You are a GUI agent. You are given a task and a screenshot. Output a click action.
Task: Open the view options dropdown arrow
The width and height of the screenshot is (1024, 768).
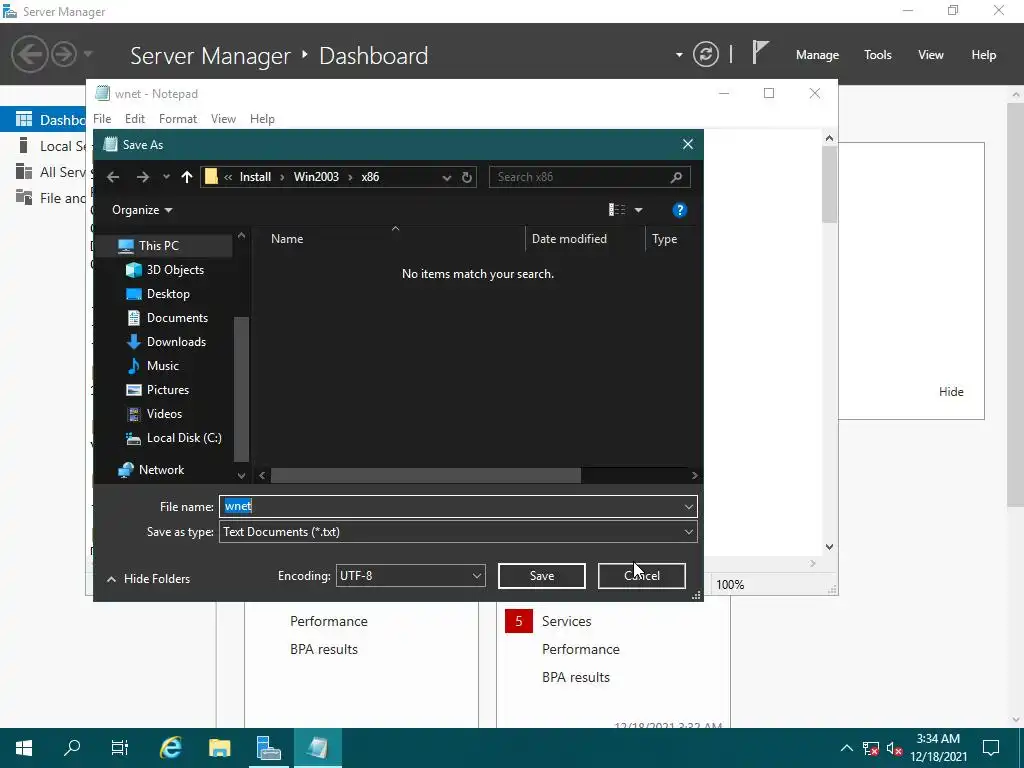point(639,210)
